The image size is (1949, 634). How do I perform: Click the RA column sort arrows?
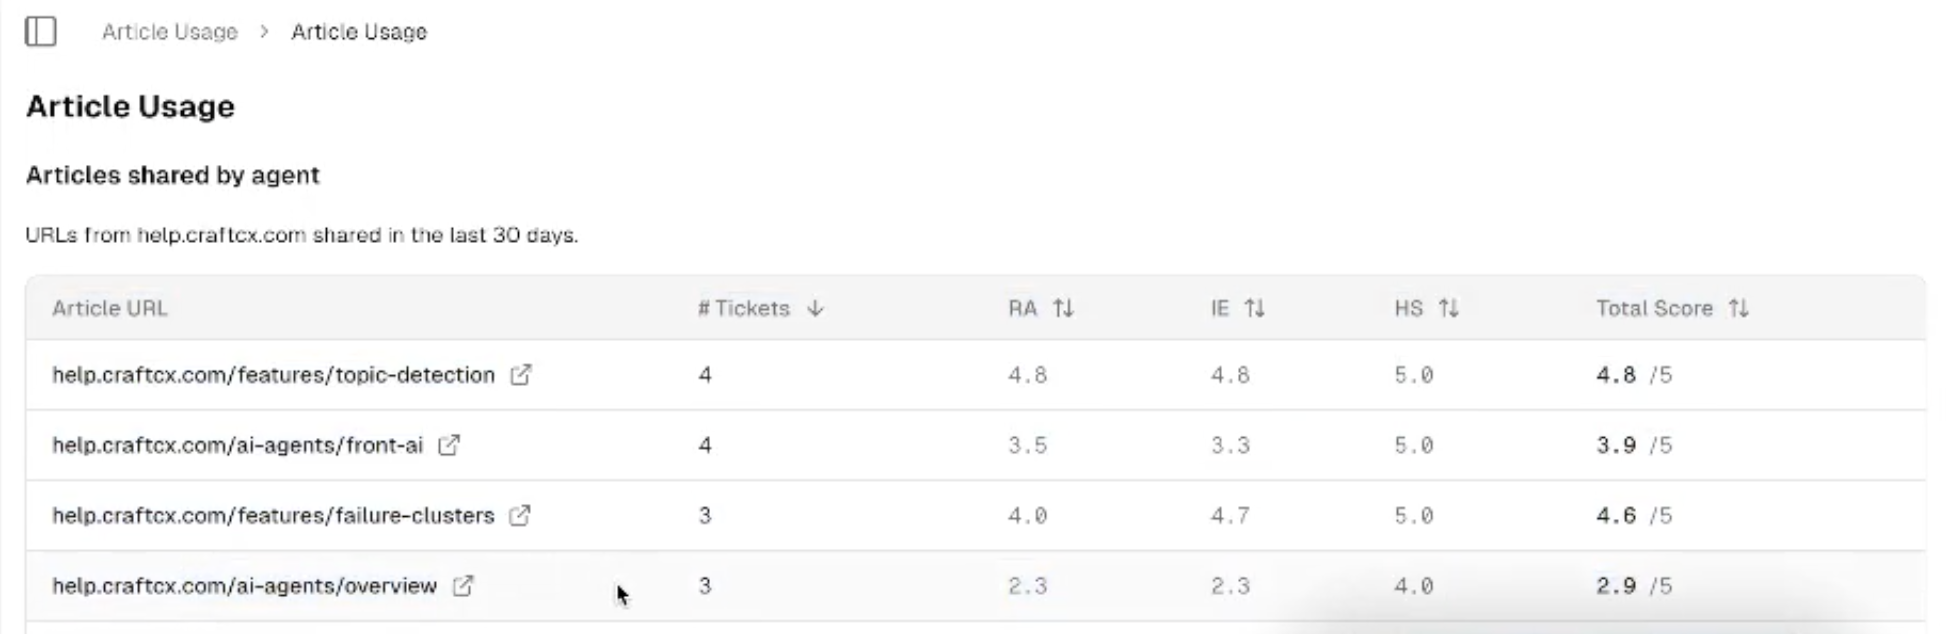tap(1063, 309)
